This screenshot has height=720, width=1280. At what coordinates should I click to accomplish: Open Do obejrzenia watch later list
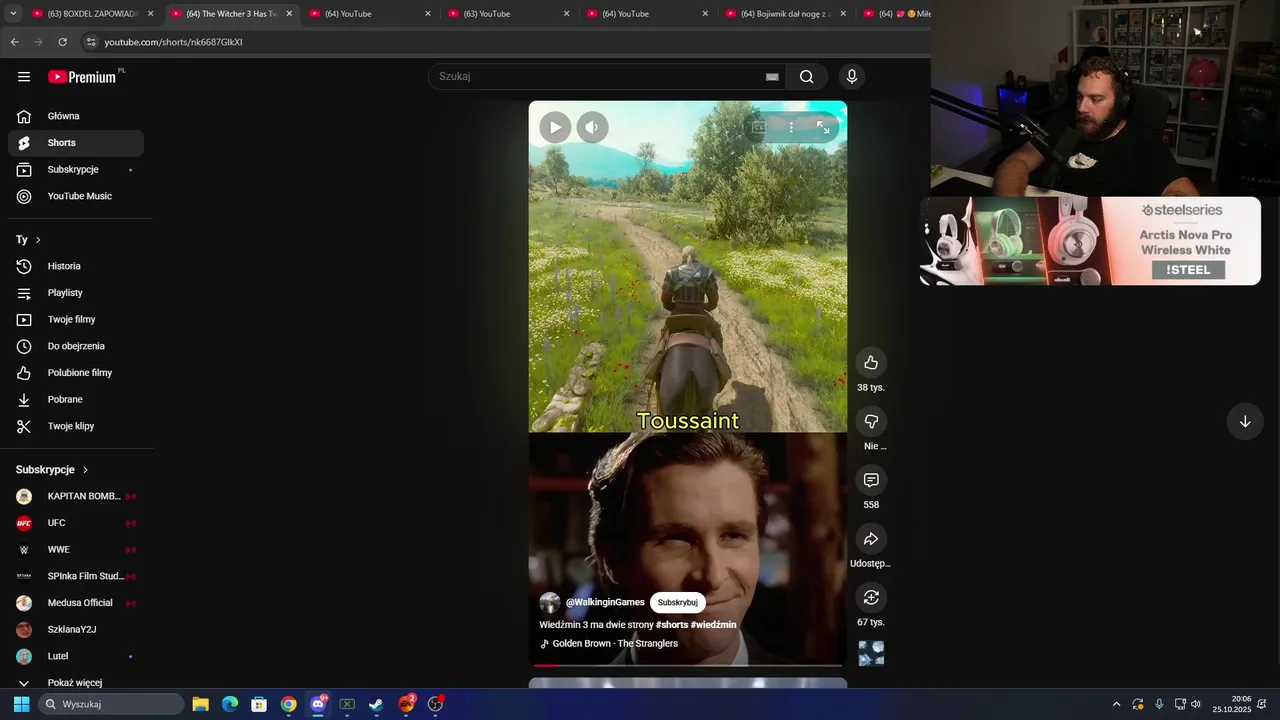76,346
